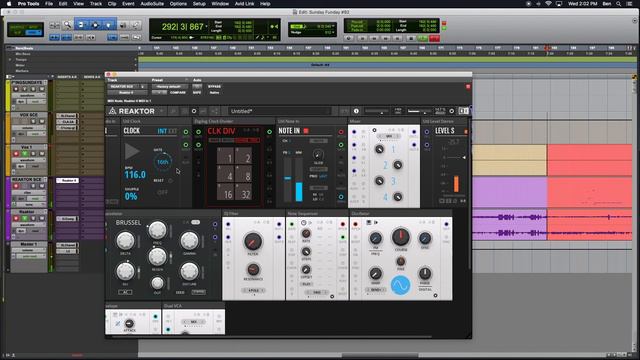The image size is (640, 360).
Task: Click the Pro Tools record button in transport
Action: 435,38
